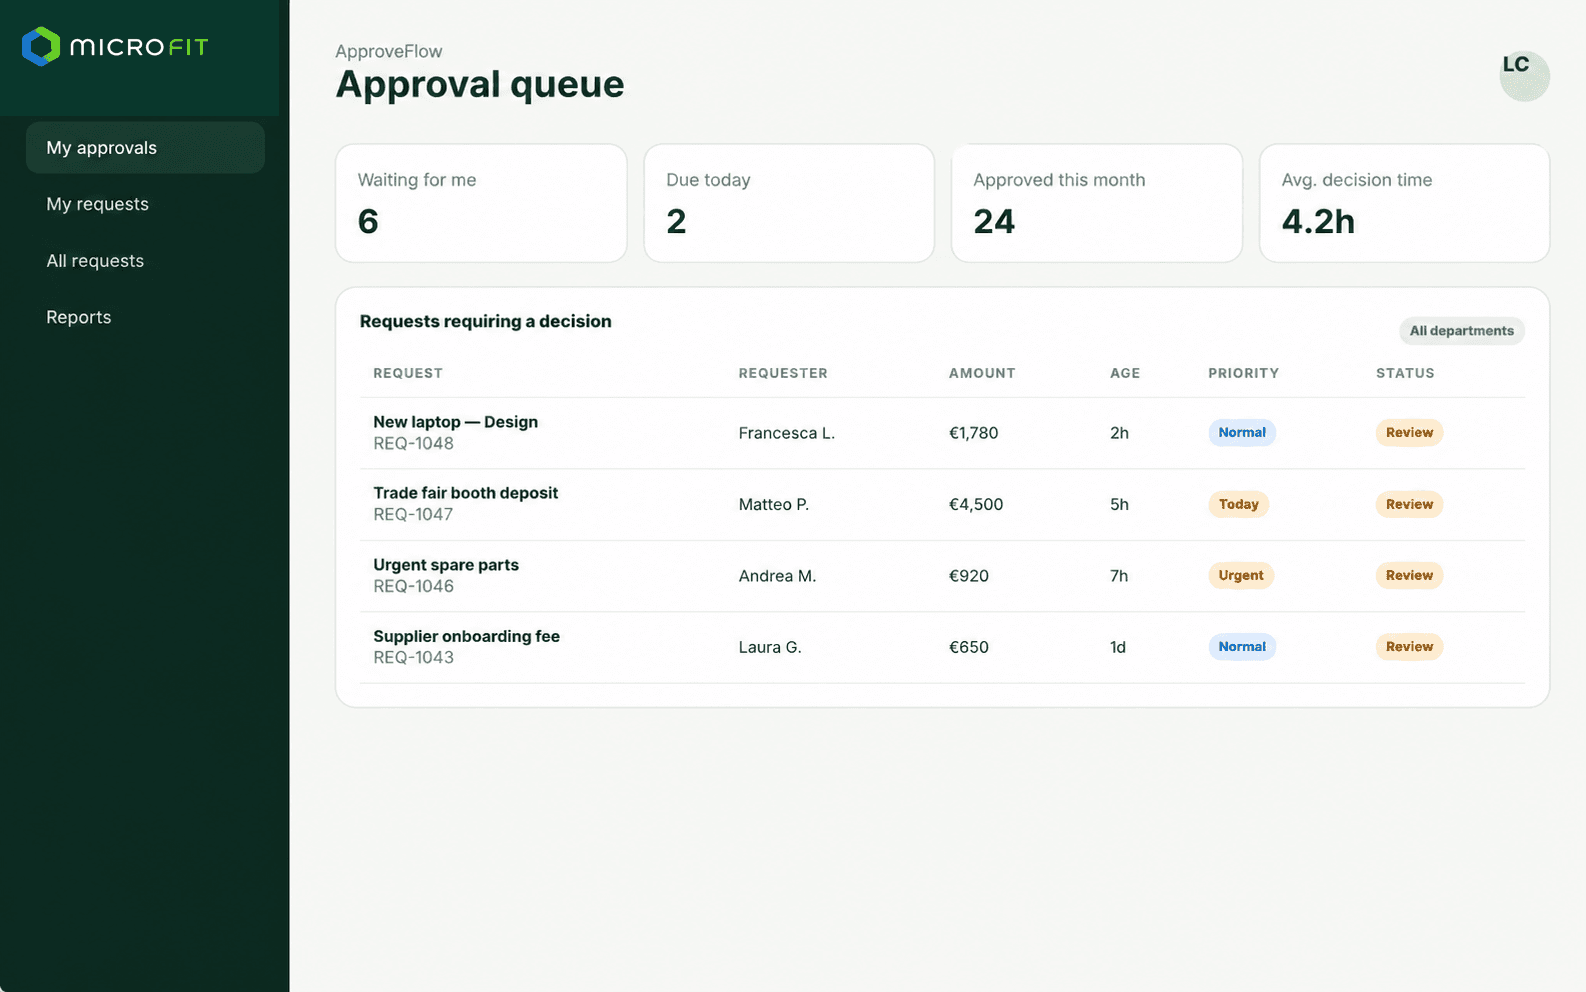Click the ApproveFlow breadcrumb label

(389, 51)
